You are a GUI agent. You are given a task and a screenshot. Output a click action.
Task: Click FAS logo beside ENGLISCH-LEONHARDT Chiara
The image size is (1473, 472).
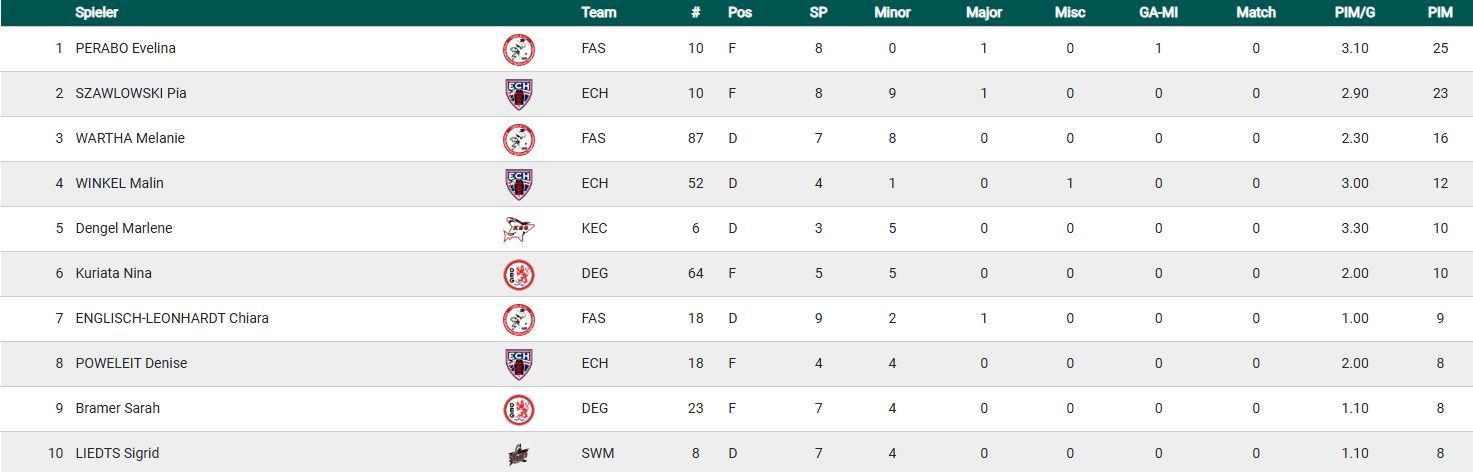[x=518, y=319]
